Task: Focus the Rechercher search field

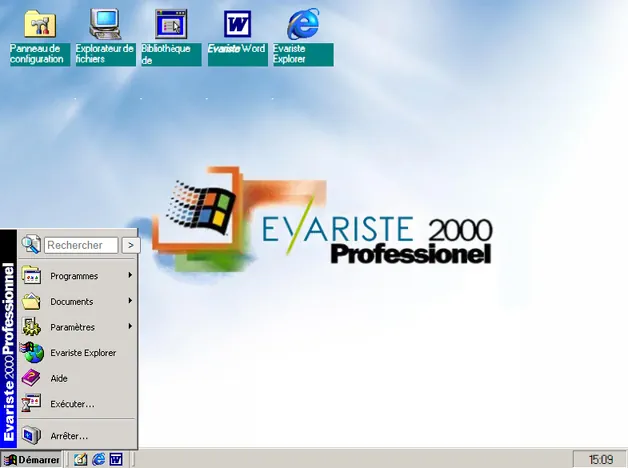Action: click(x=81, y=245)
